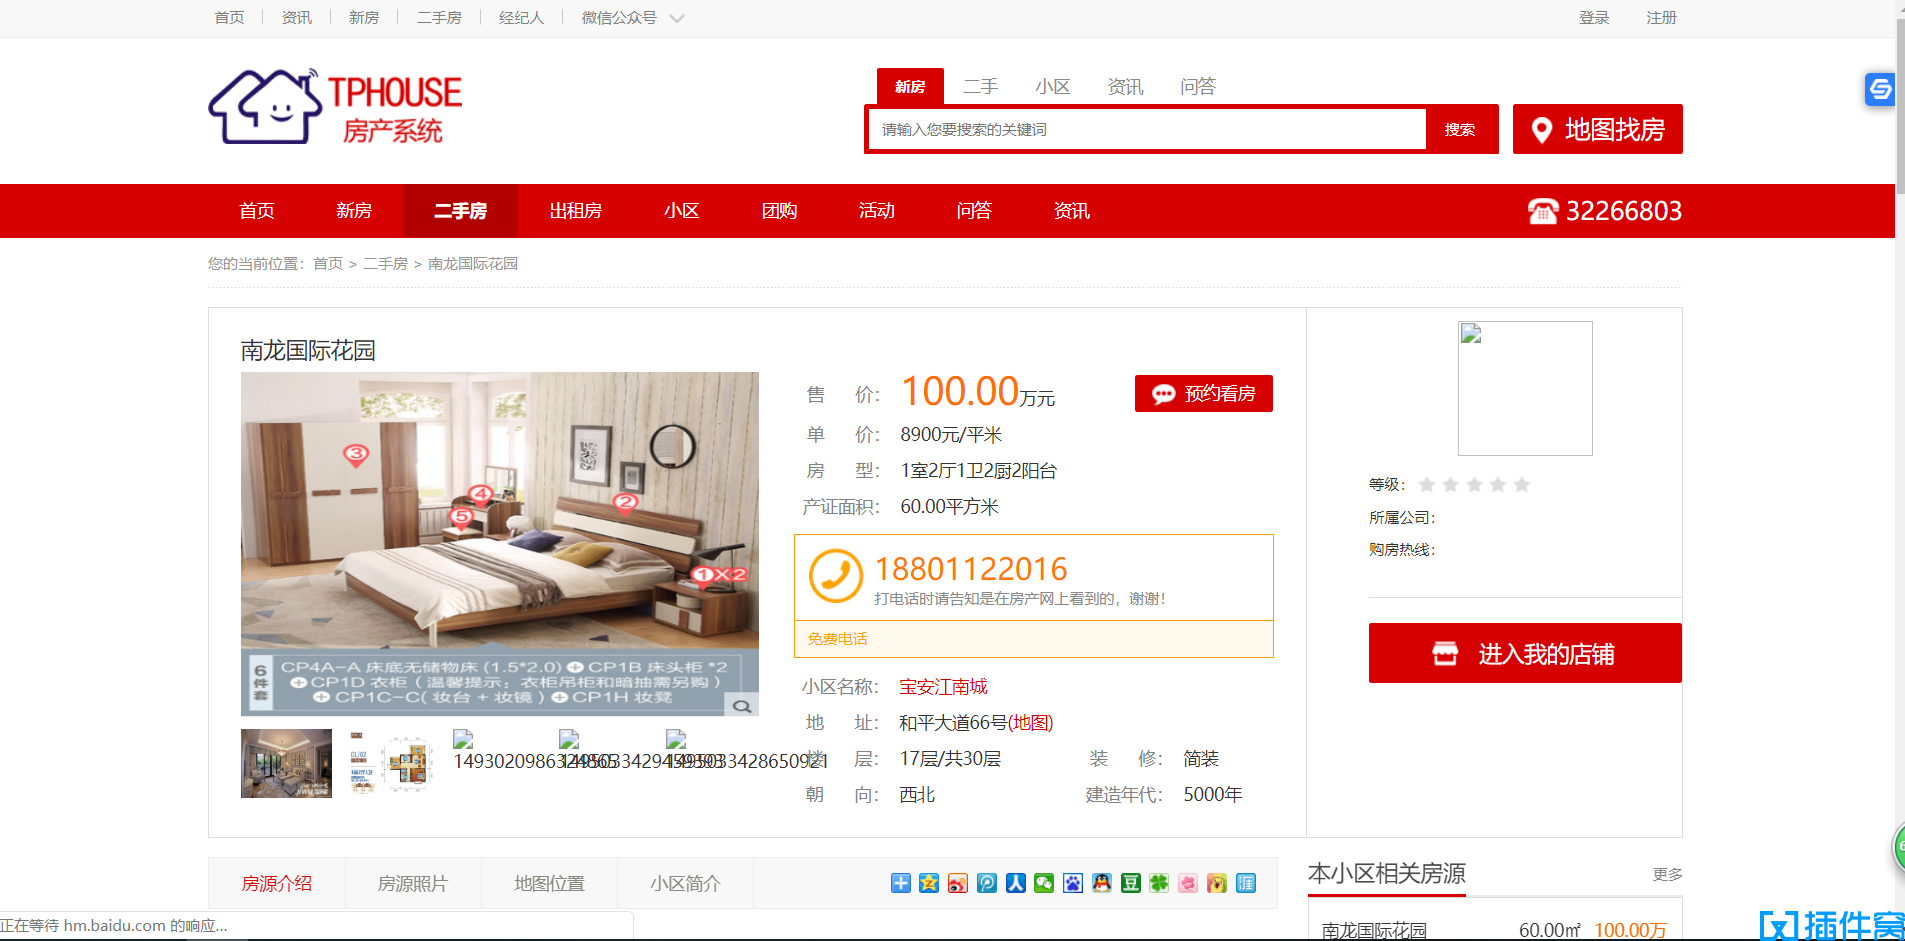Screen dimensions: 1905x941
Task: Click the more share options plus icon
Action: pos(900,883)
